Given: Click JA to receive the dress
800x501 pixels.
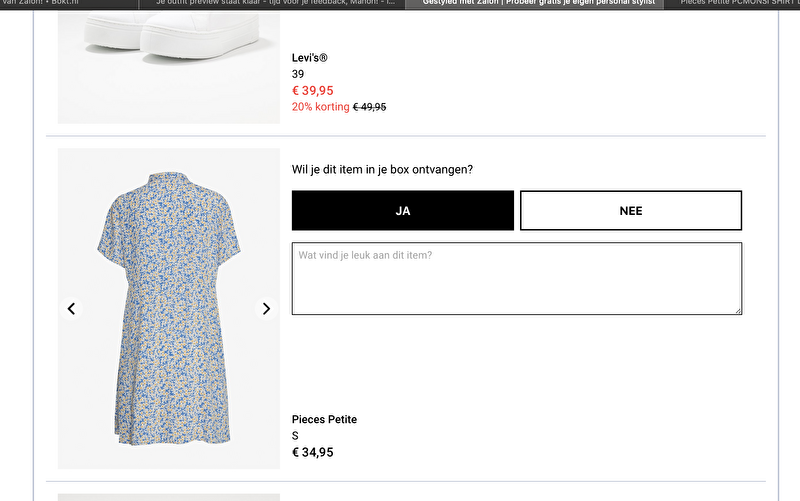Looking at the screenshot, I should pos(402,211).
